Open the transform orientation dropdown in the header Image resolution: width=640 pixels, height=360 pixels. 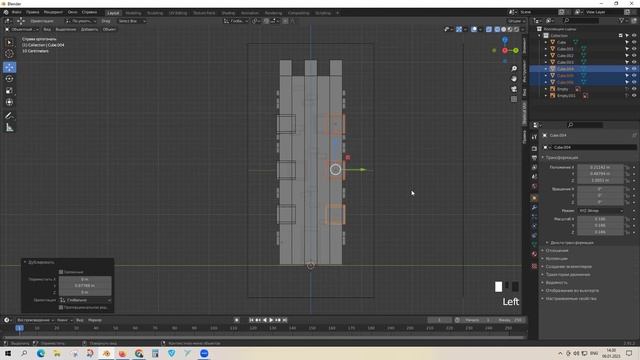point(236,21)
